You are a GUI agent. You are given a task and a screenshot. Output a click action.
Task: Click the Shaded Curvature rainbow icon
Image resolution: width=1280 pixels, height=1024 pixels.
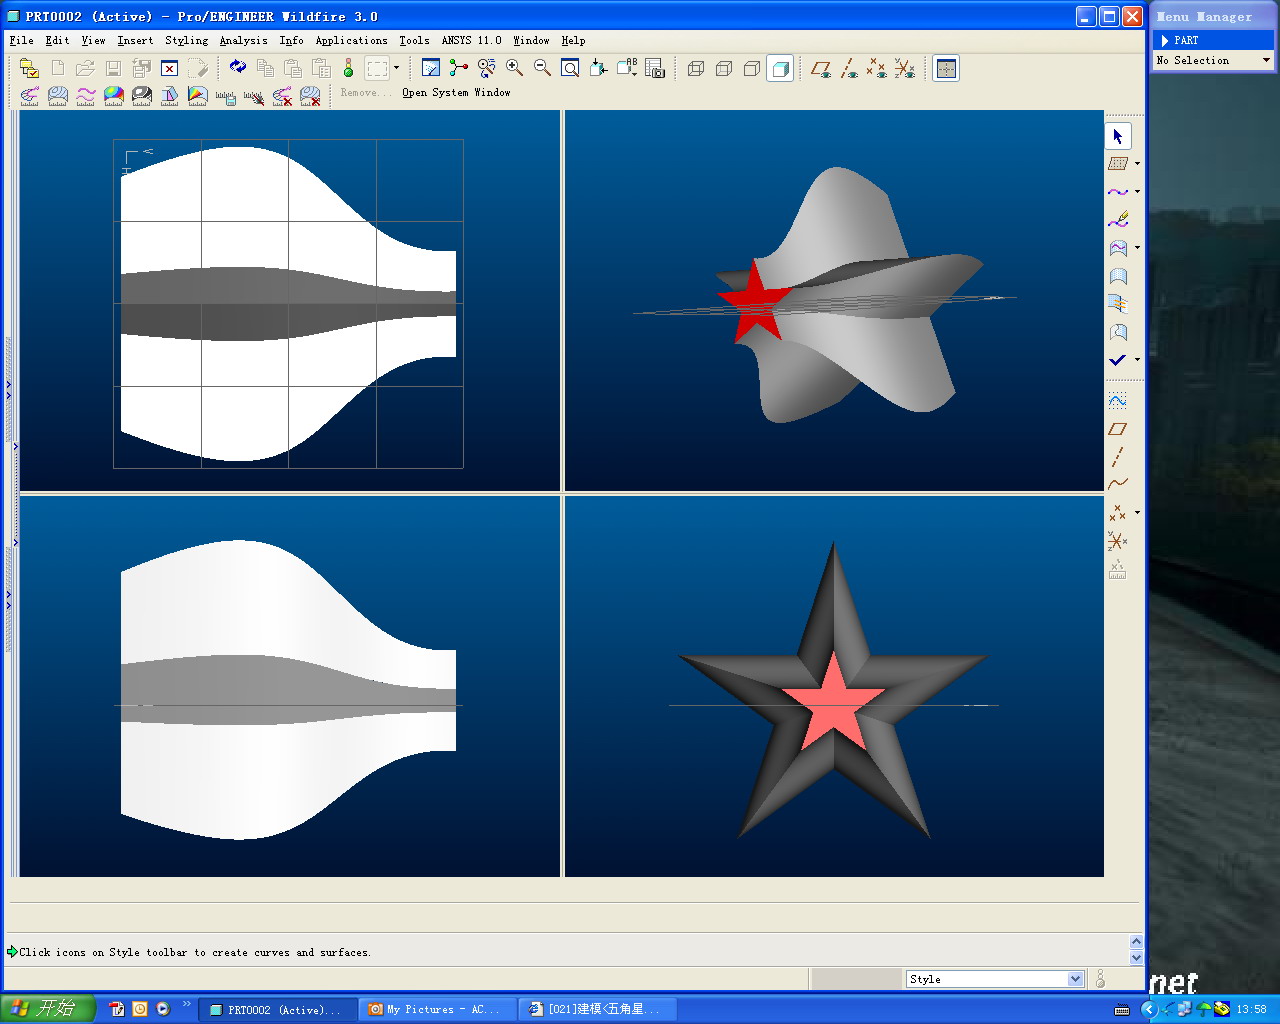[114, 96]
